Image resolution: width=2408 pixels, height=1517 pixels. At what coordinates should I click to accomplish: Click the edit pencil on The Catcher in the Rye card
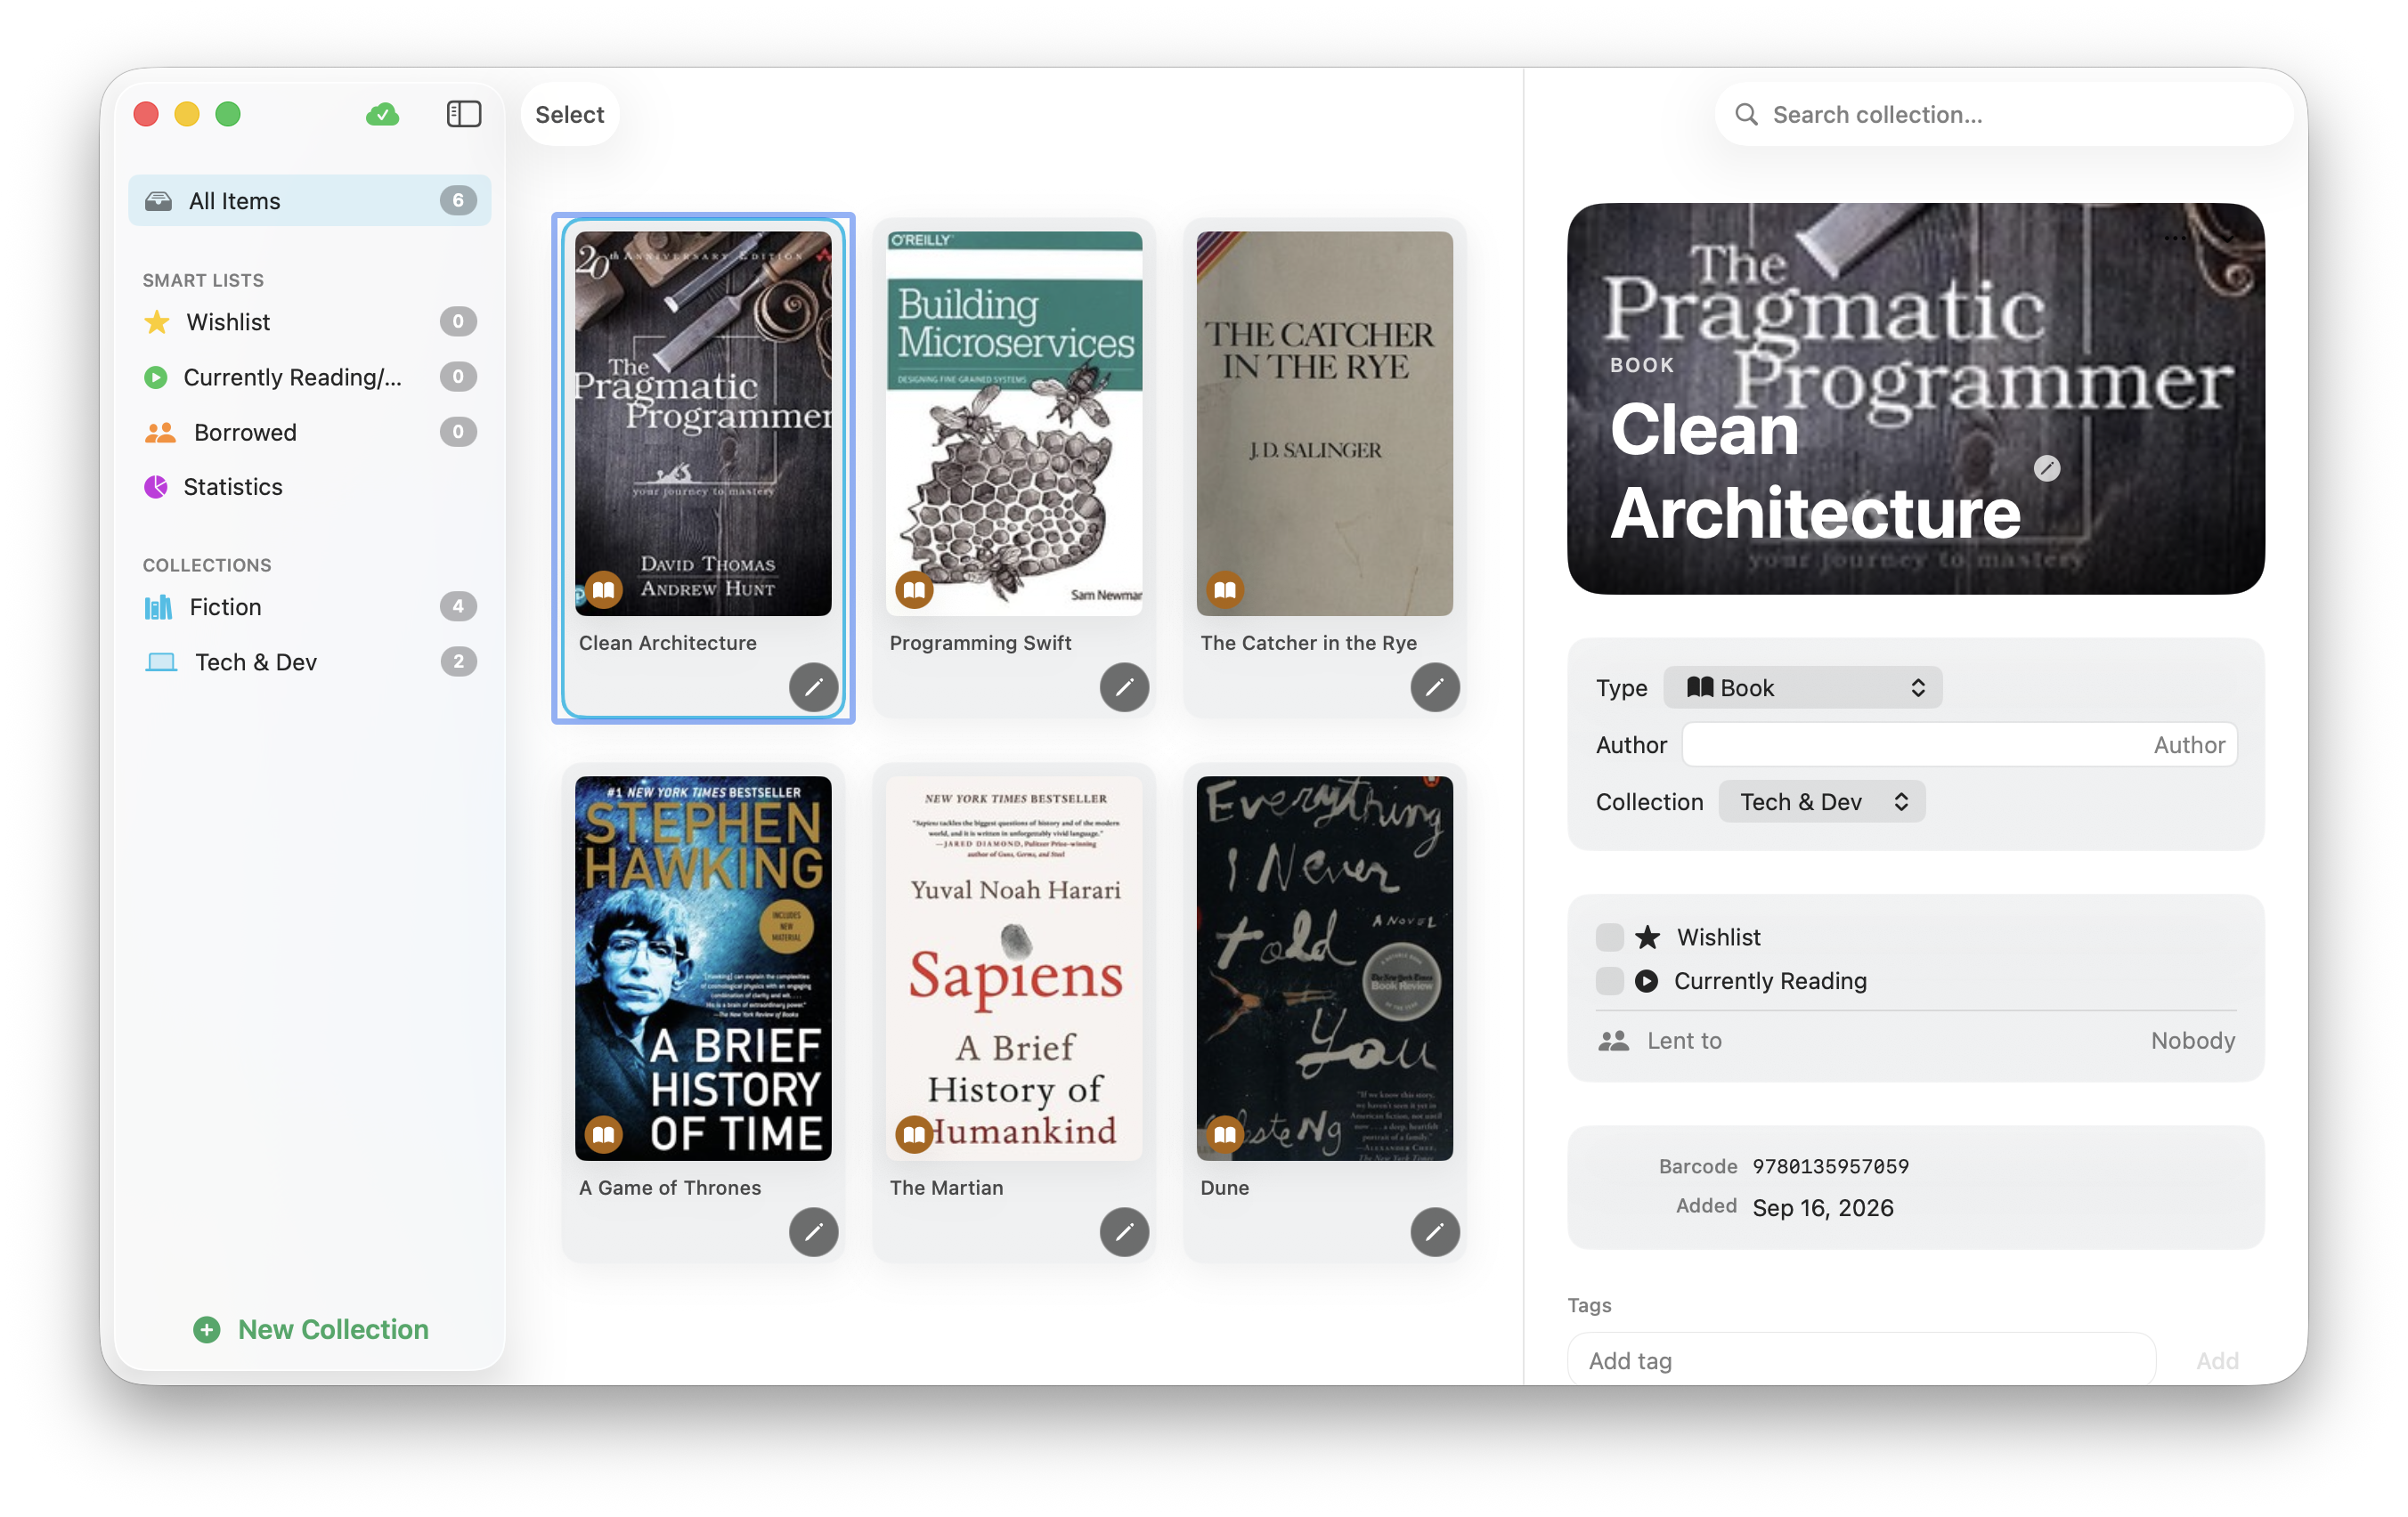[x=1434, y=687]
